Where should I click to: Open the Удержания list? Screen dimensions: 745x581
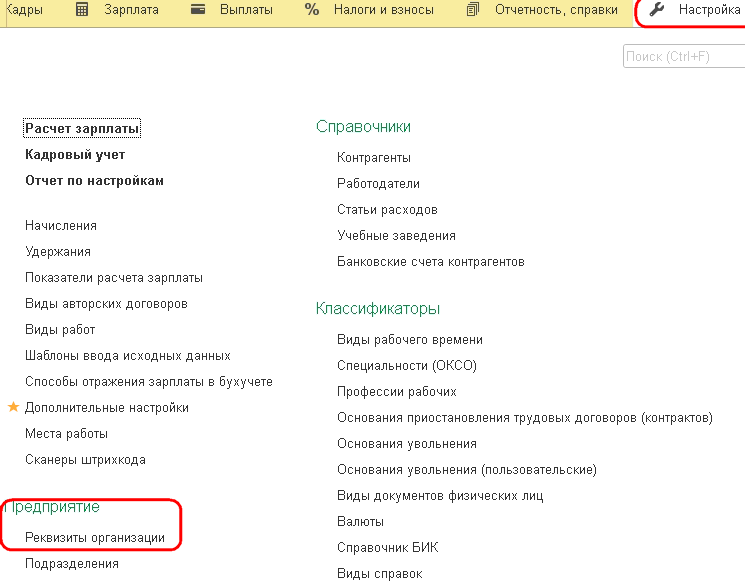point(58,252)
